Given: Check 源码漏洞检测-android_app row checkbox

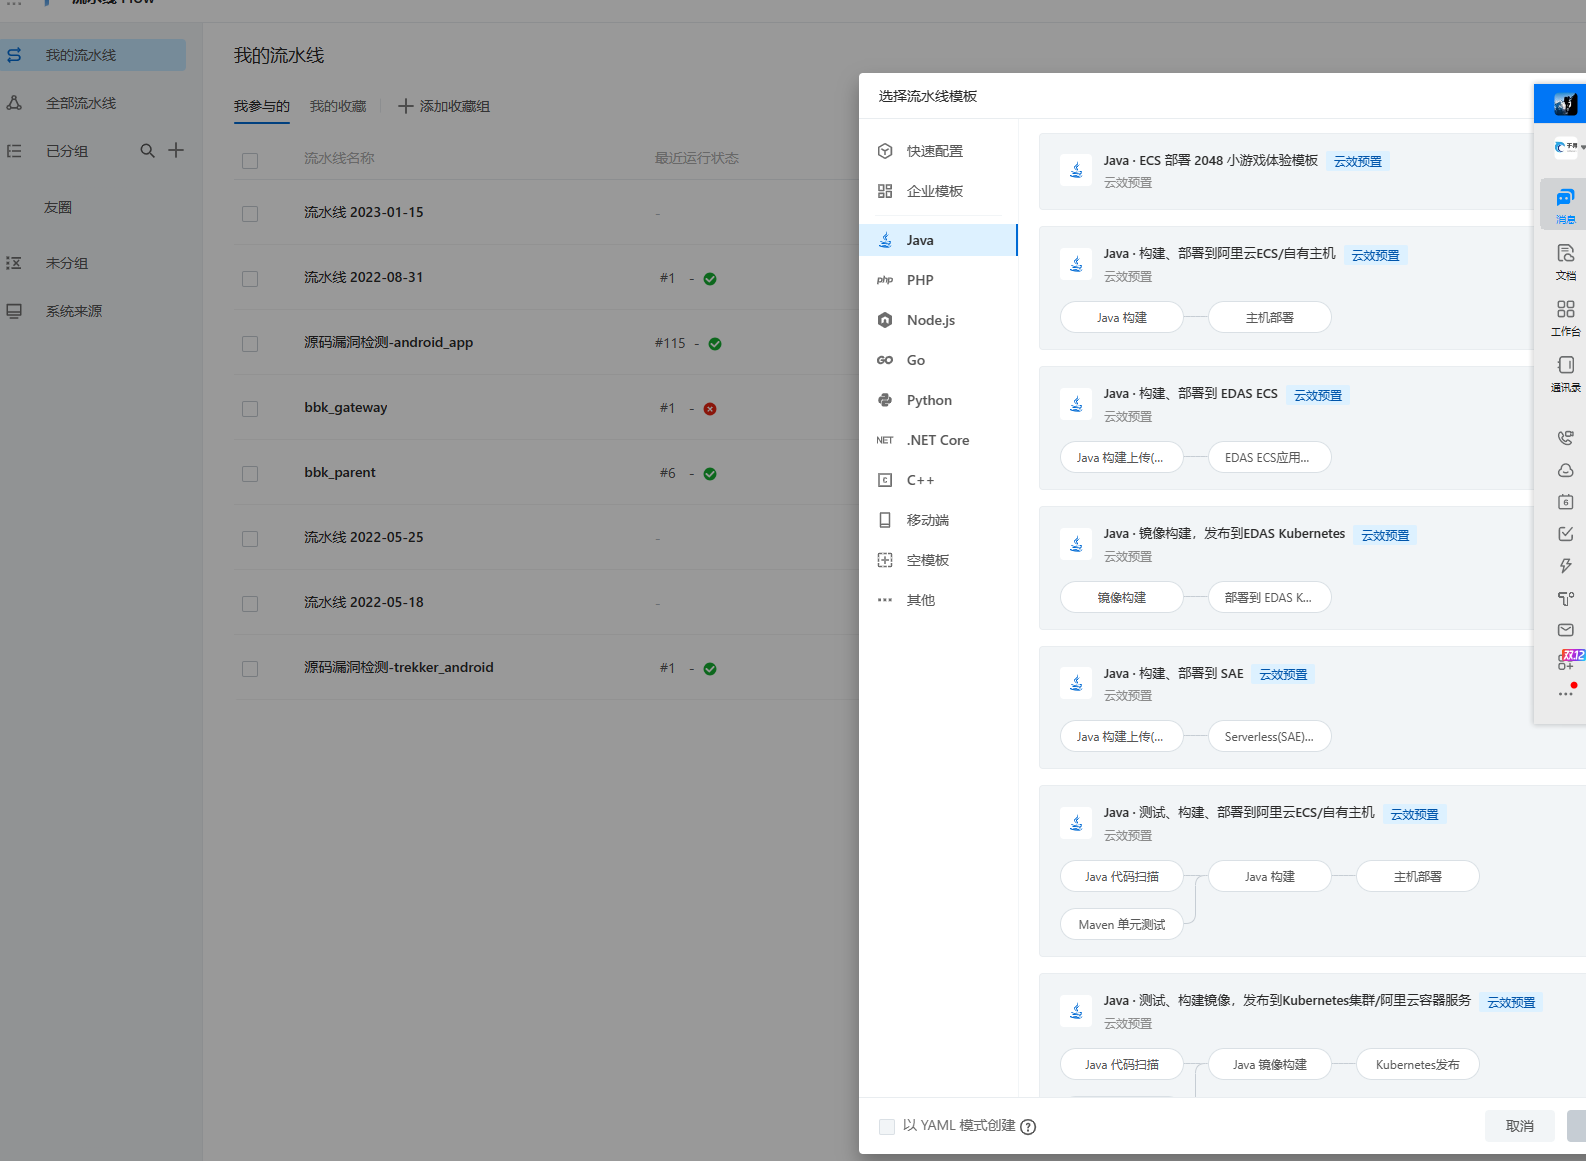Looking at the screenshot, I should click(250, 344).
